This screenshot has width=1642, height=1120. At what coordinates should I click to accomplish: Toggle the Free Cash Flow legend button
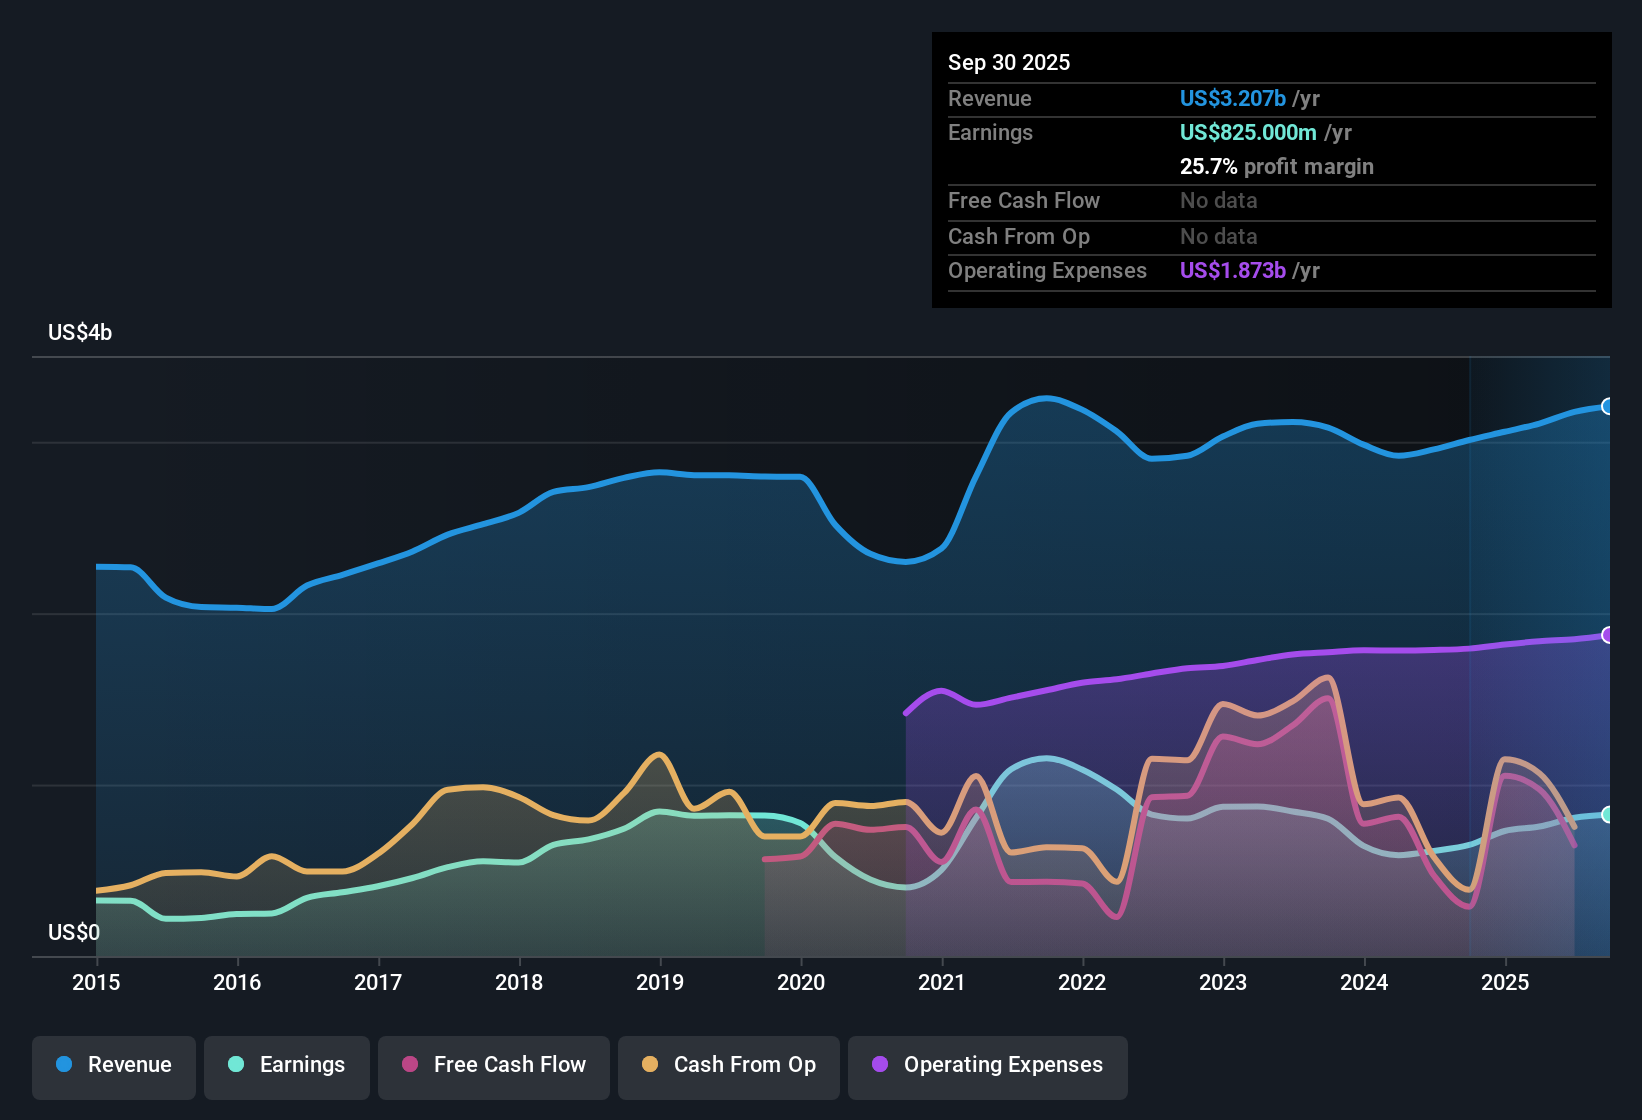[x=494, y=1066]
